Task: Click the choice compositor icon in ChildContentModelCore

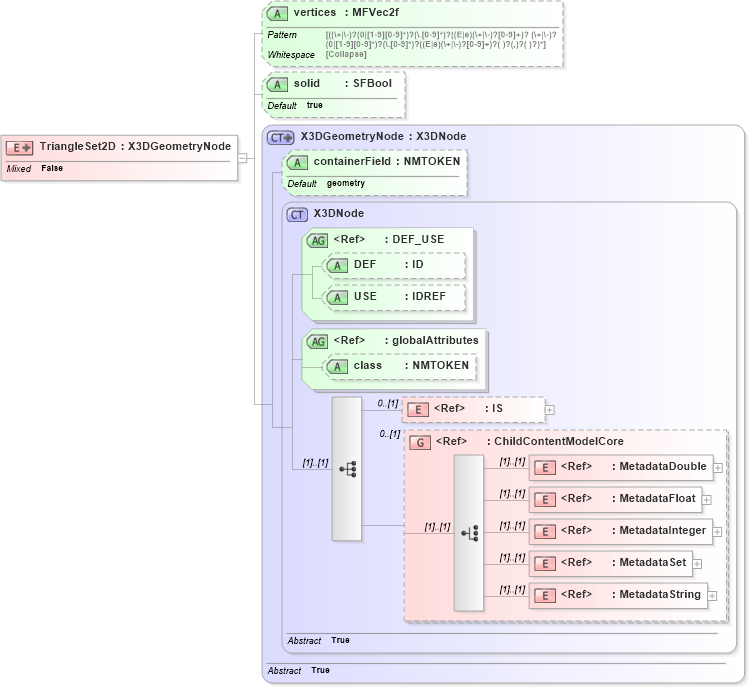Action: click(x=469, y=533)
